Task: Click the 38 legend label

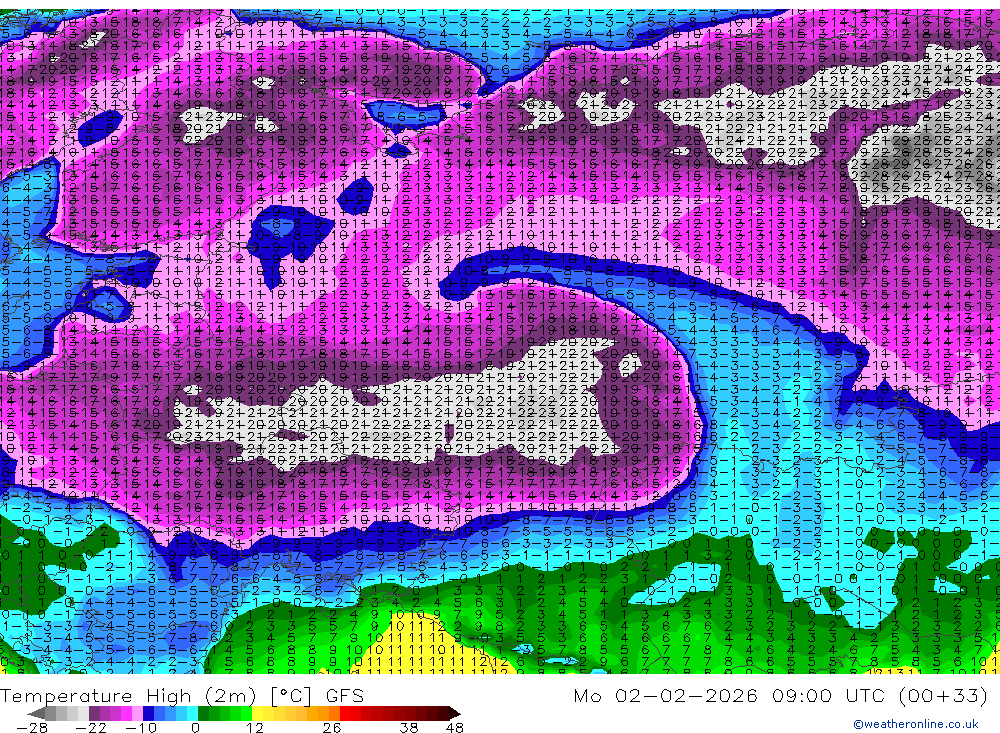Action: (x=409, y=728)
